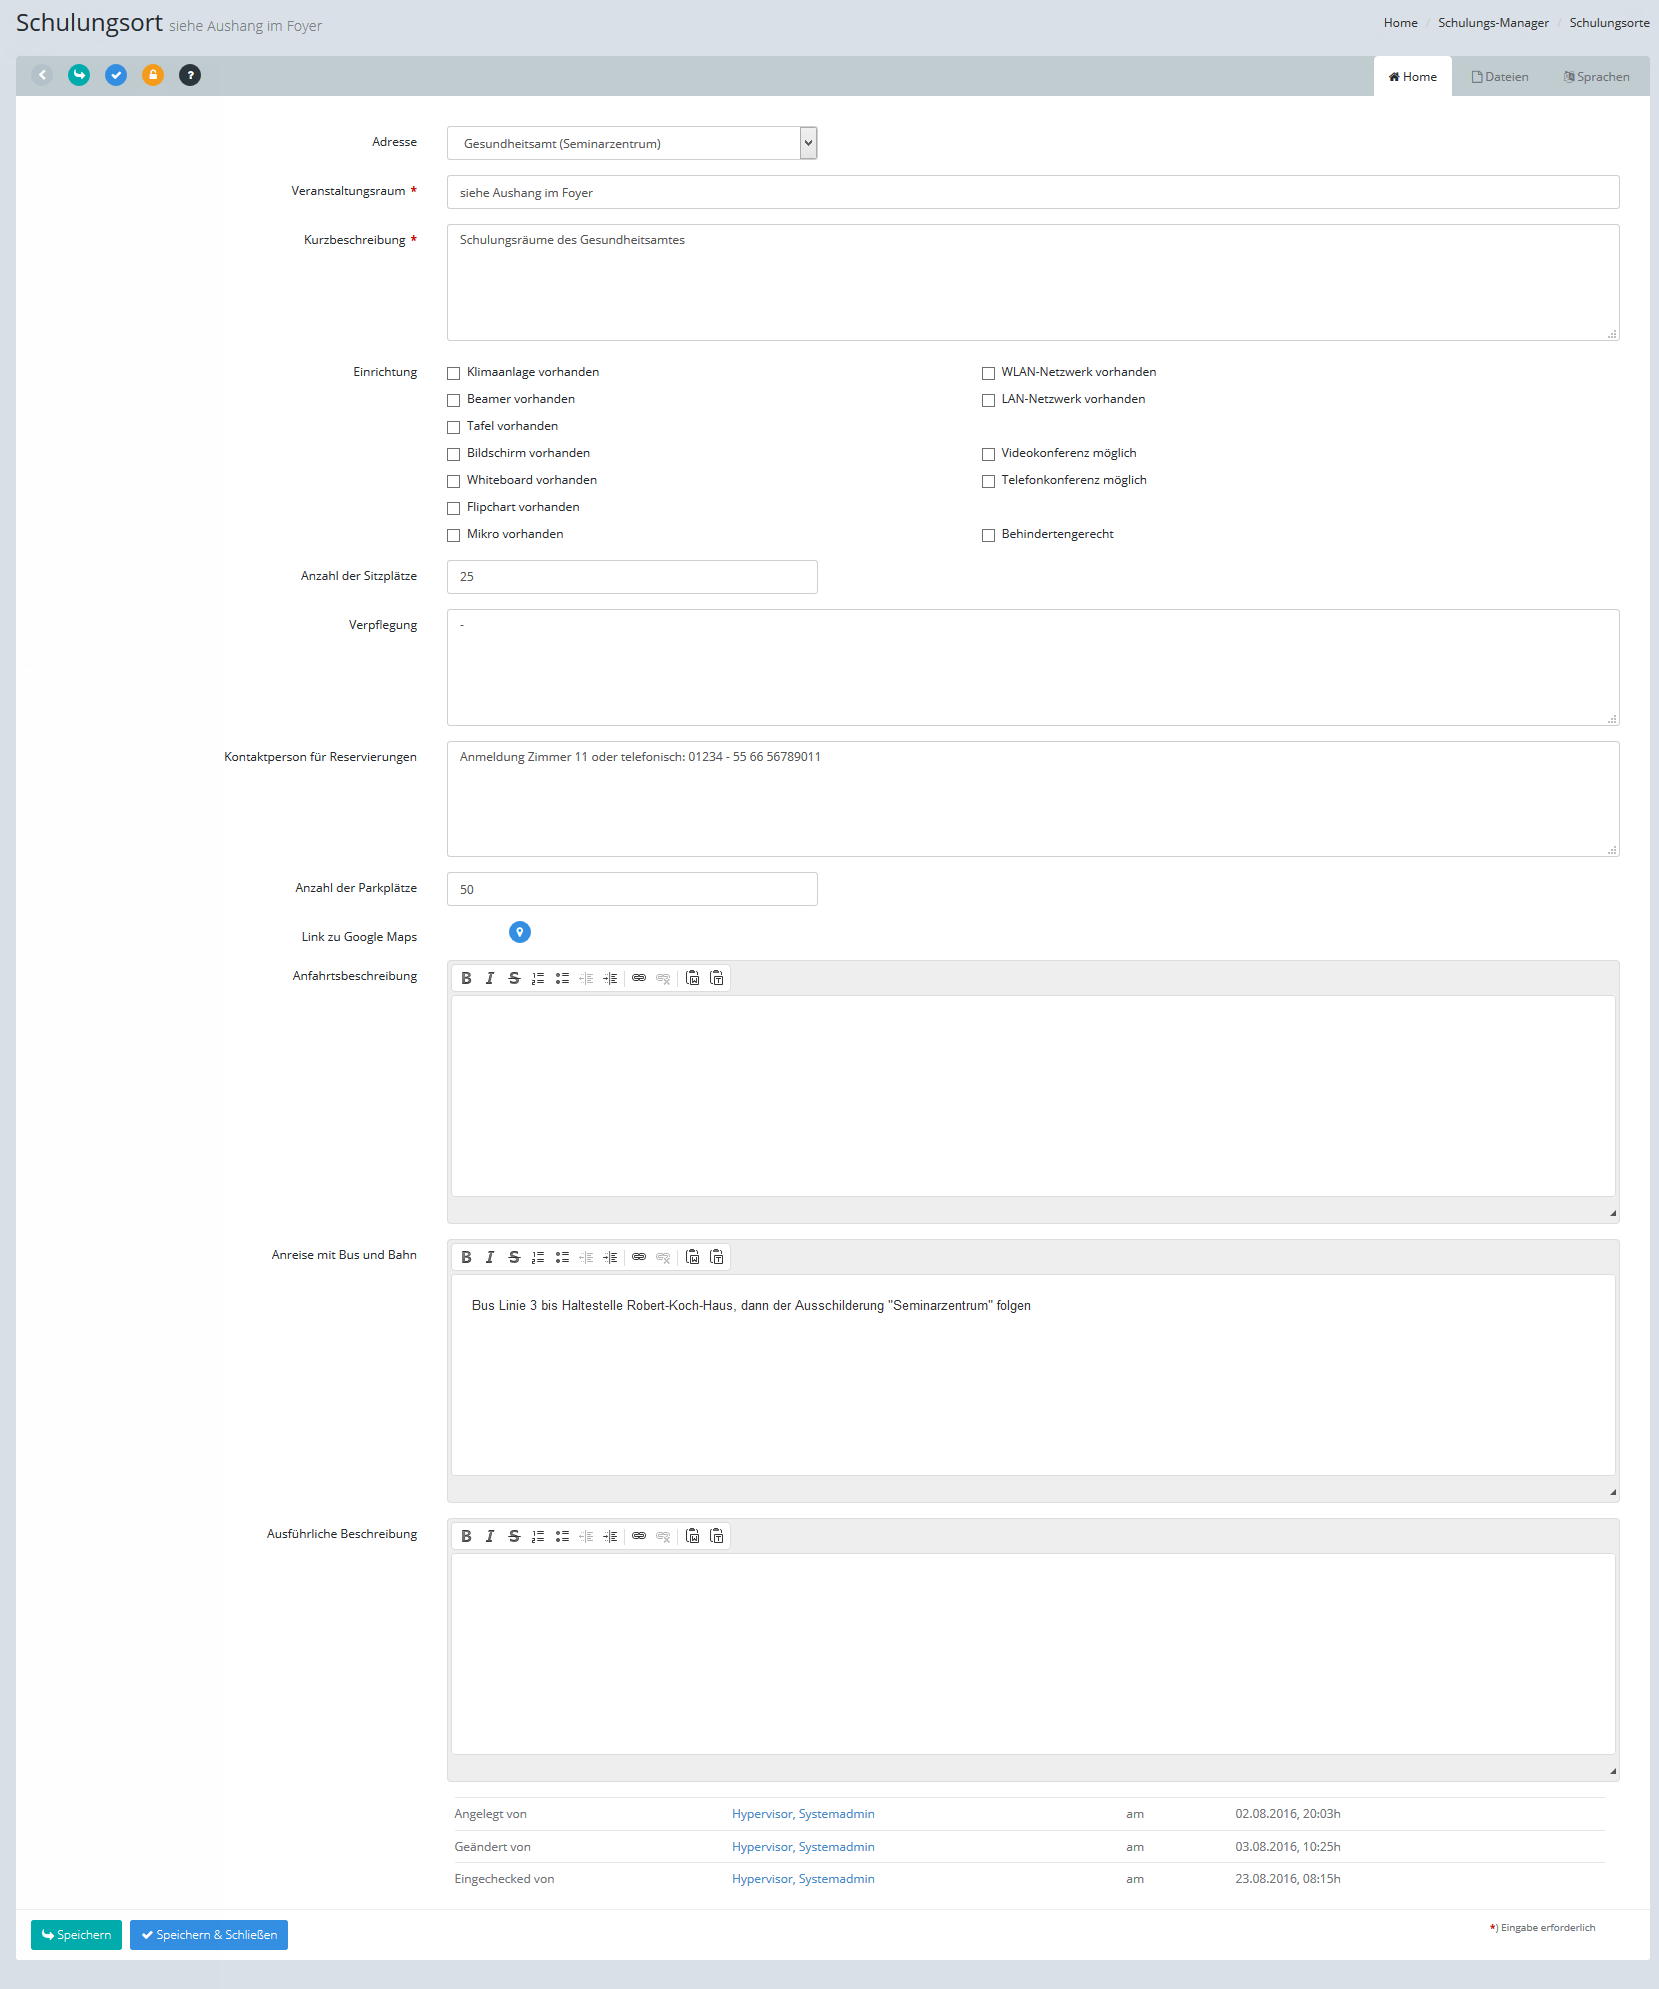Tick the Behindertengerecht checkbox
The width and height of the screenshot is (1659, 1989).
point(988,535)
